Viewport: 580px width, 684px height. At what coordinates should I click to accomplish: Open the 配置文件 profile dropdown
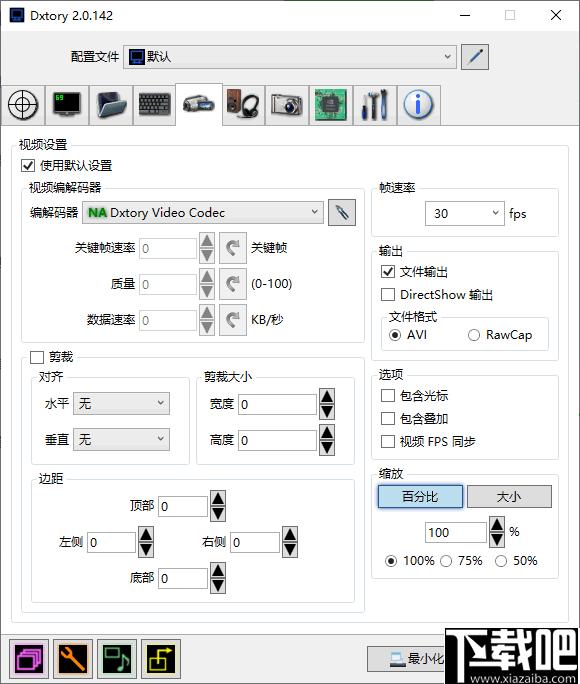[290, 57]
